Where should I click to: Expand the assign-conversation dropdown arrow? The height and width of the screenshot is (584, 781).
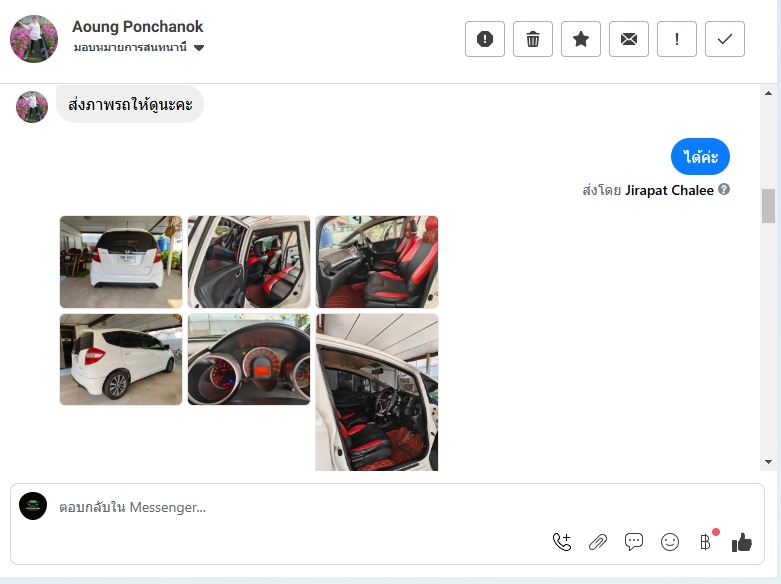[x=199, y=48]
